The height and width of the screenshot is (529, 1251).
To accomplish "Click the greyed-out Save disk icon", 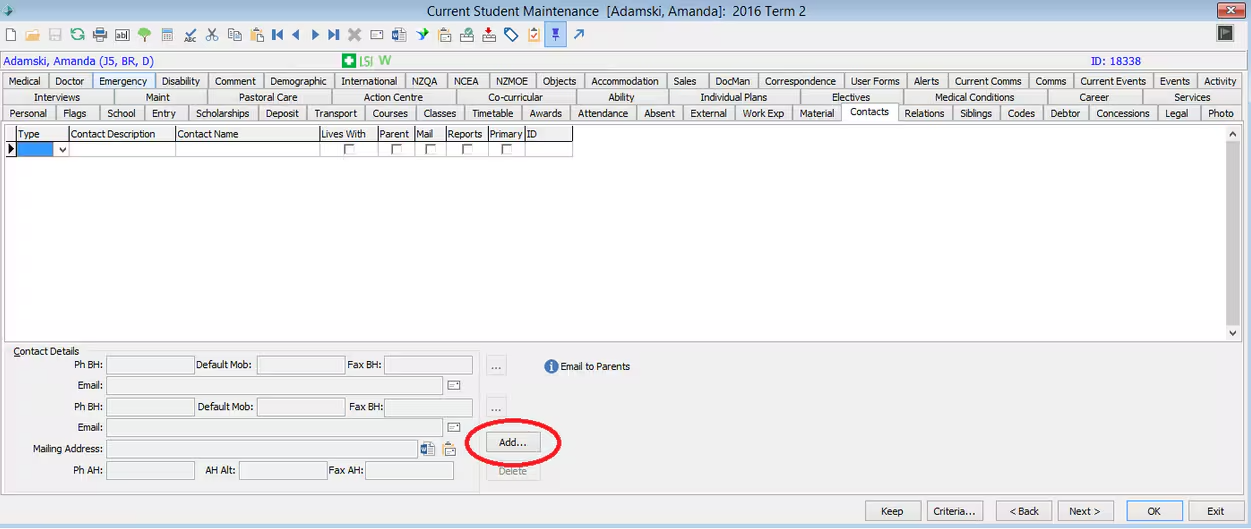I will (x=55, y=35).
